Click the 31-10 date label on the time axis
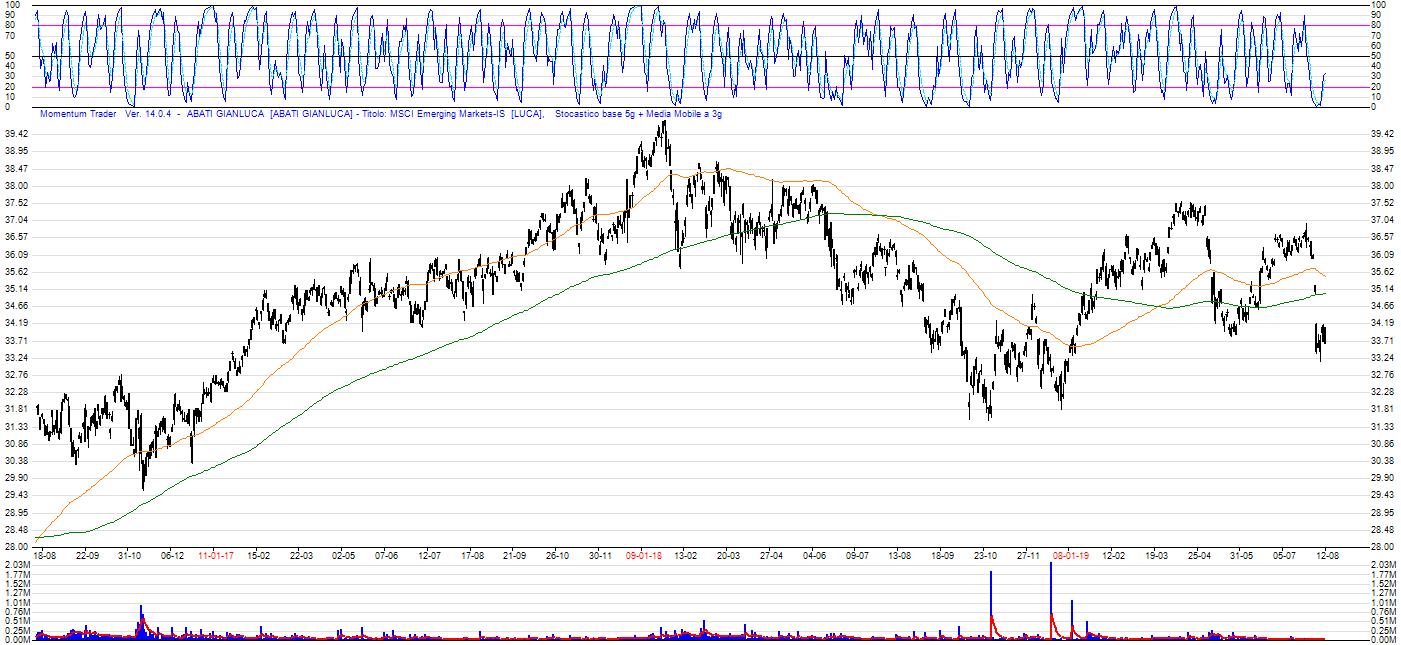This screenshot has width=1401, height=645. 130,554
